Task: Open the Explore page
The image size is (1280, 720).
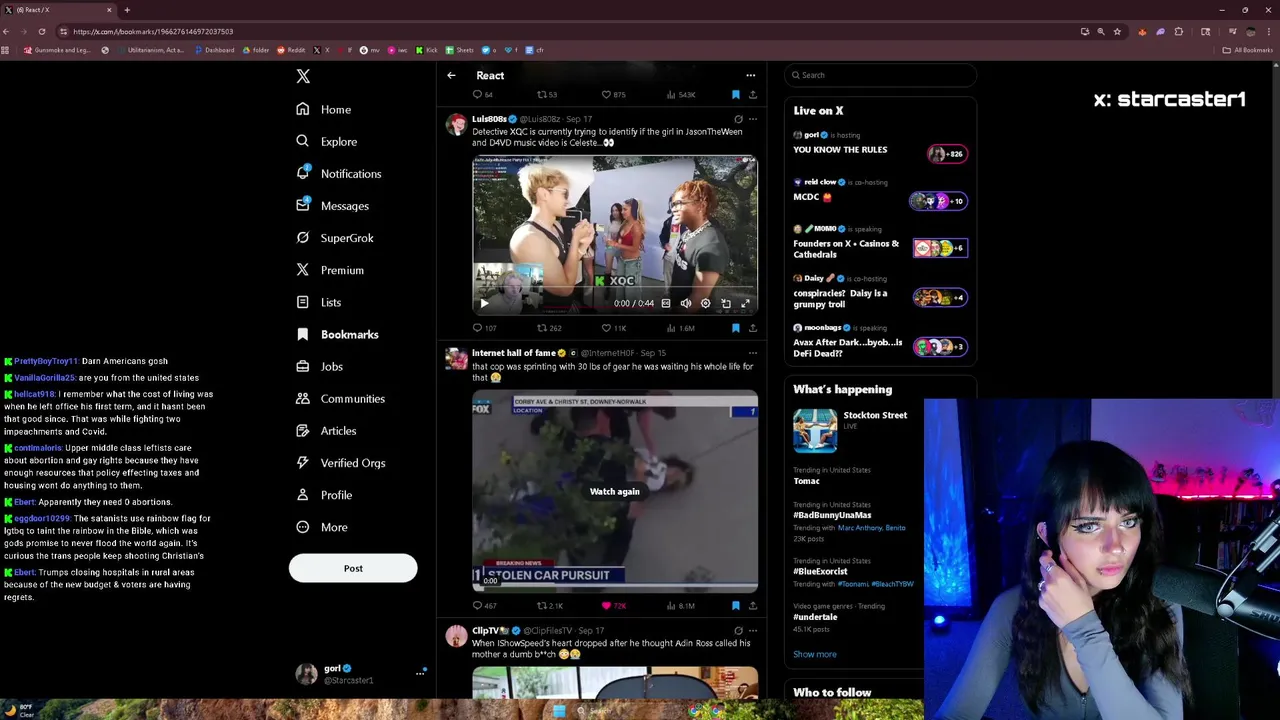Action: tap(326, 141)
